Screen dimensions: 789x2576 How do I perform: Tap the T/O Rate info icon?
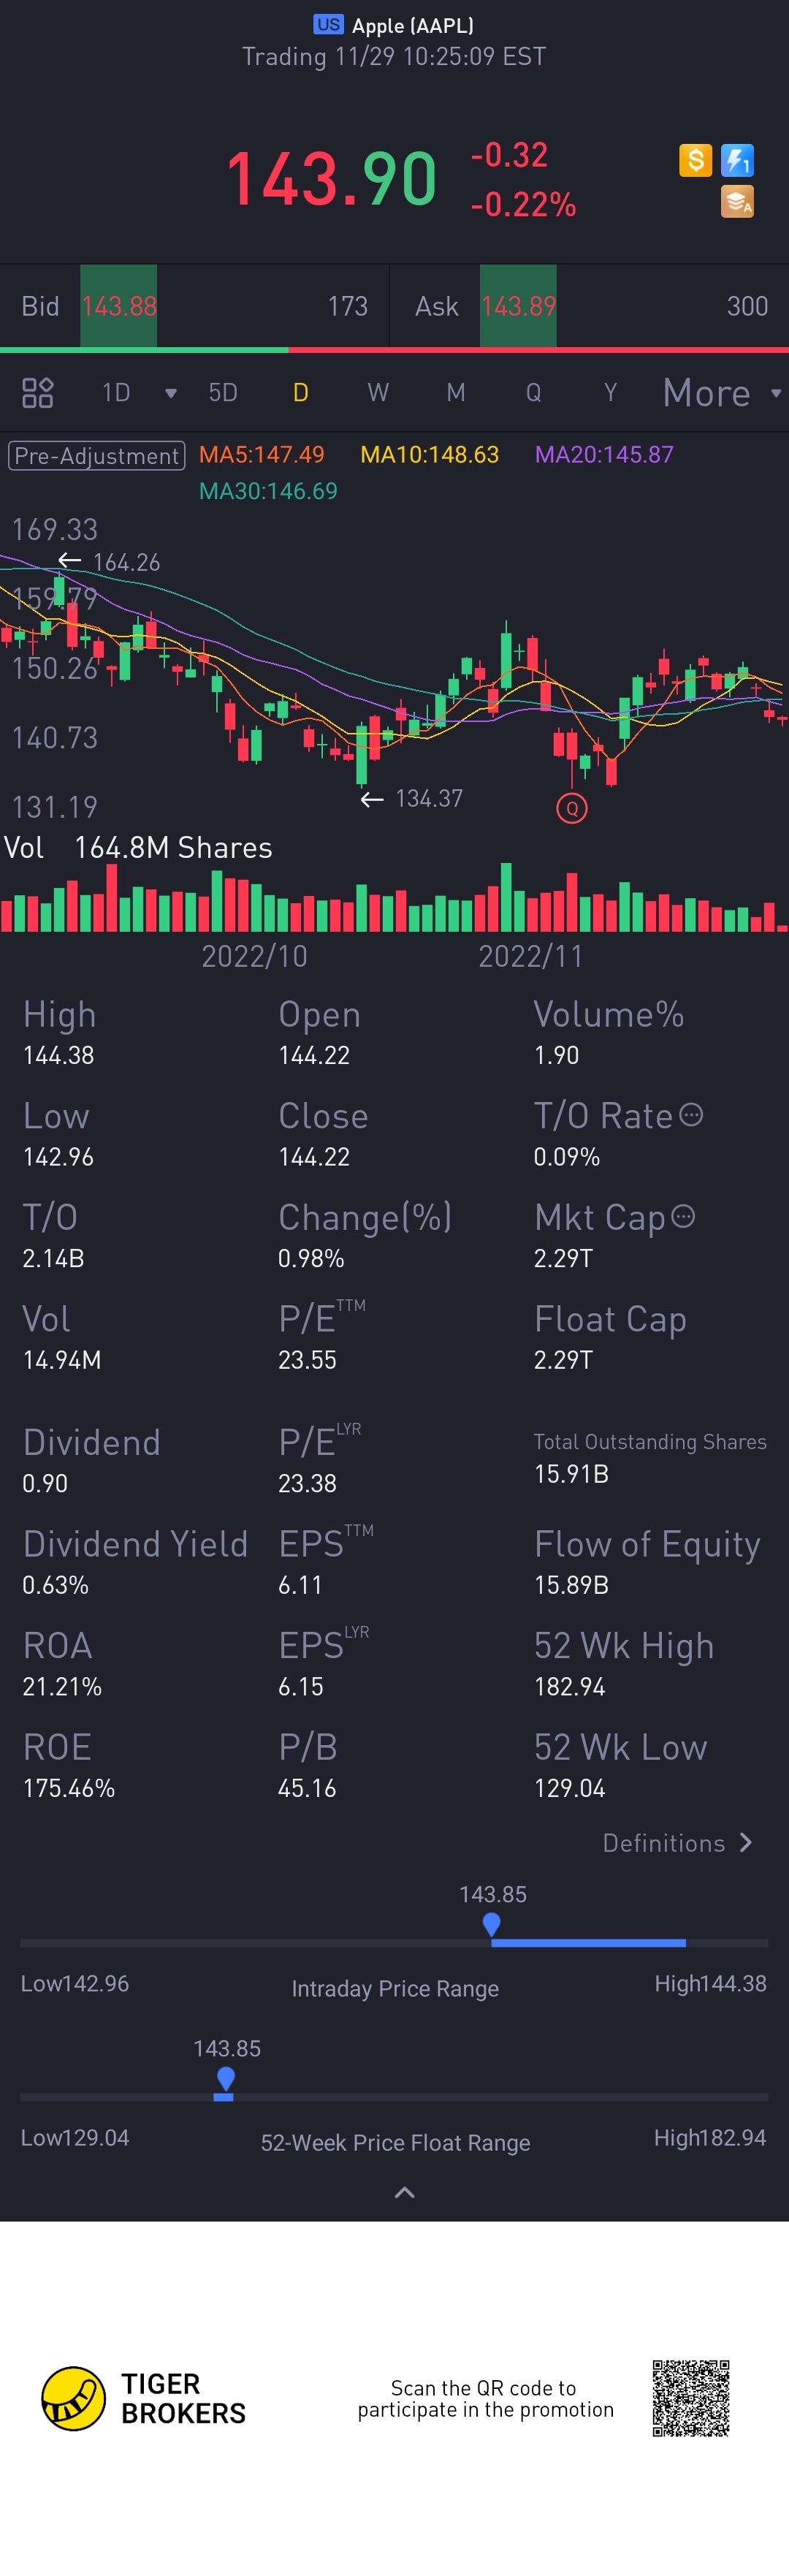(x=691, y=1114)
